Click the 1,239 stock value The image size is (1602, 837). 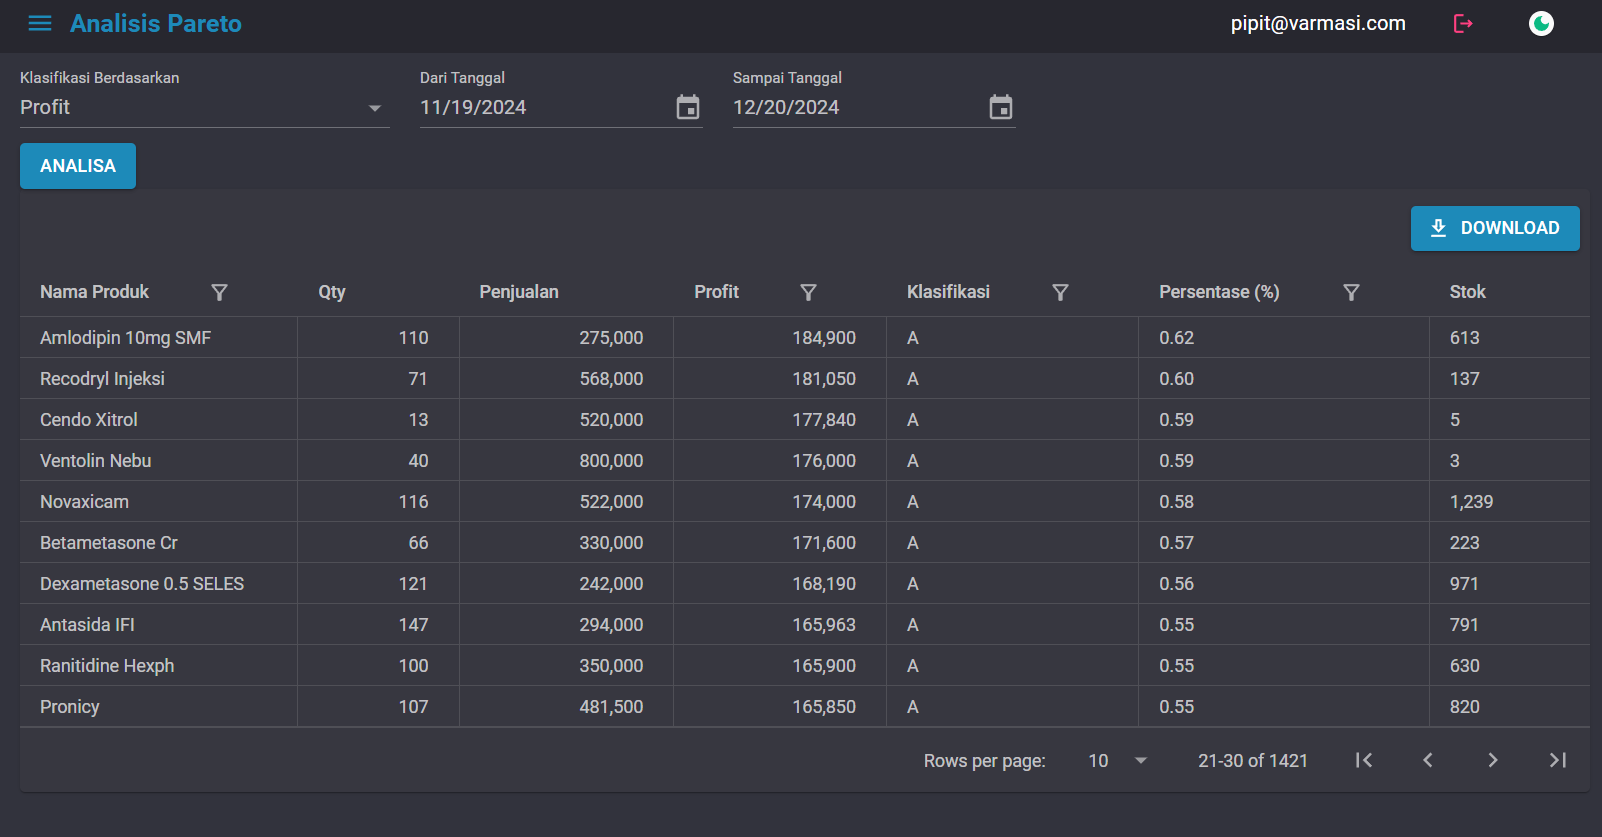coord(1471,502)
